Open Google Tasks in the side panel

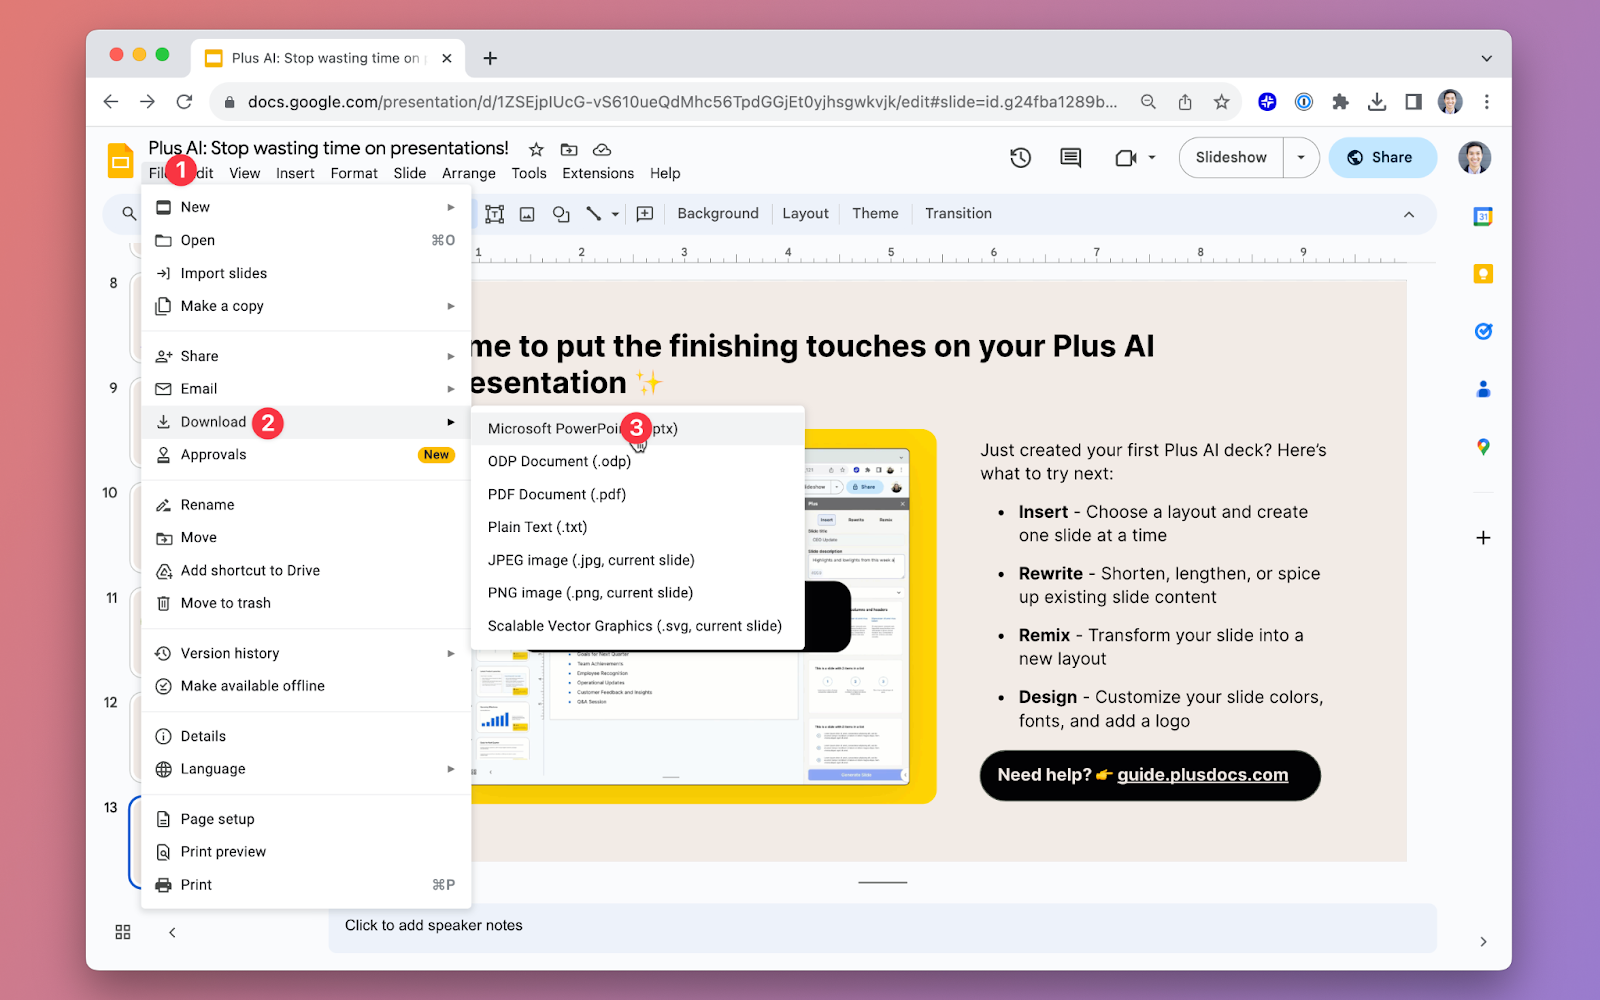[x=1483, y=331]
